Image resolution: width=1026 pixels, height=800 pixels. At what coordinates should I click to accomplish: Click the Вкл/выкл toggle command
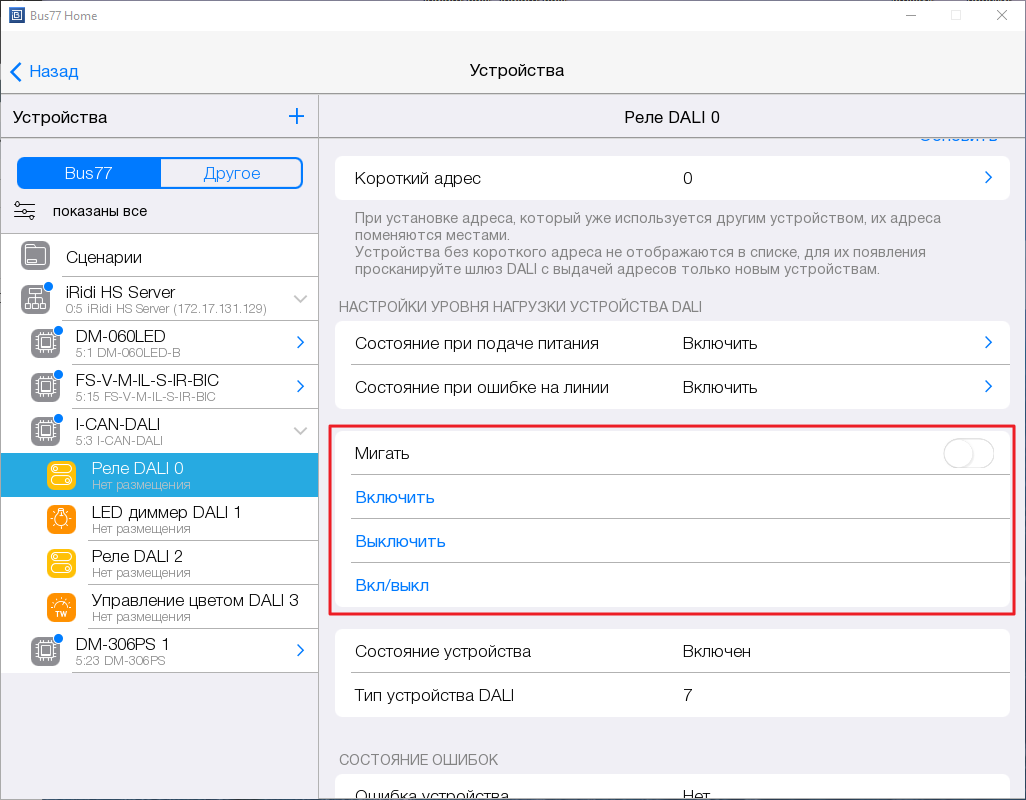pos(392,585)
